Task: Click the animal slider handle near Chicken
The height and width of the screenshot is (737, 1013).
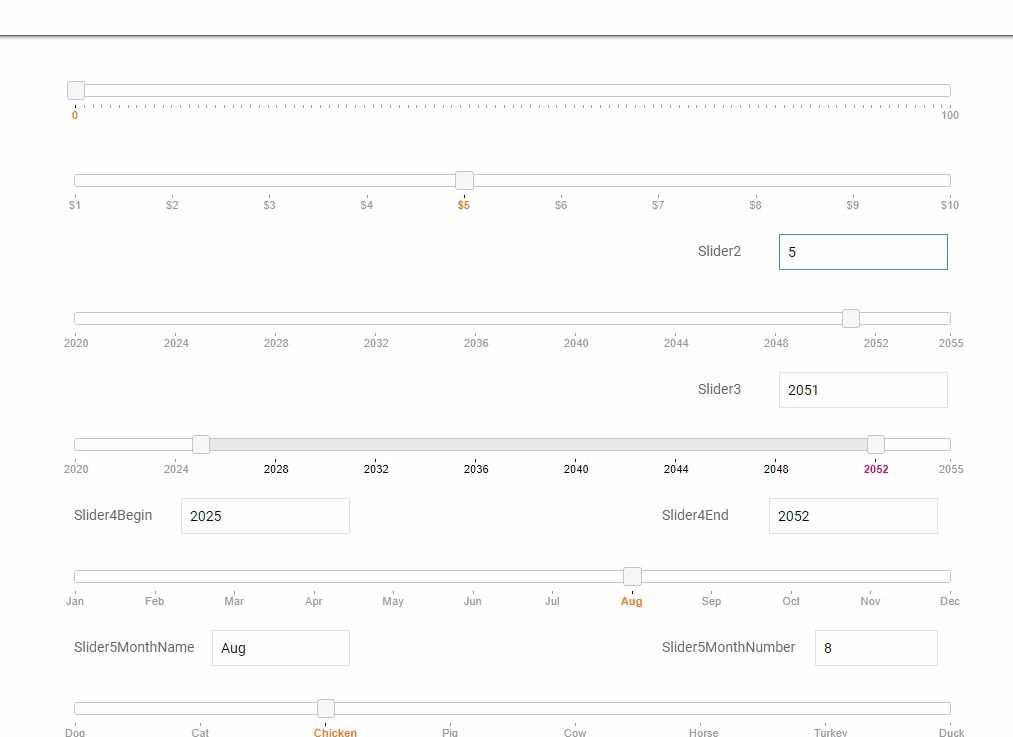Action: pyautogui.click(x=325, y=707)
